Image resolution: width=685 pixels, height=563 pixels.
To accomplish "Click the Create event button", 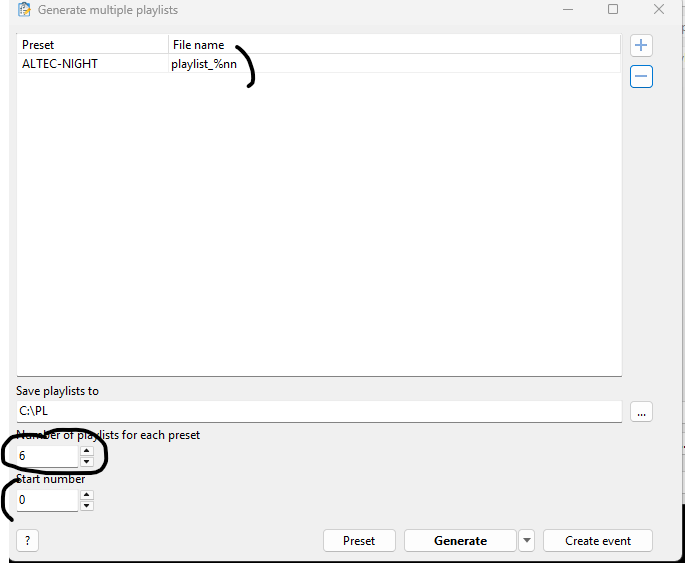I will tap(597, 540).
